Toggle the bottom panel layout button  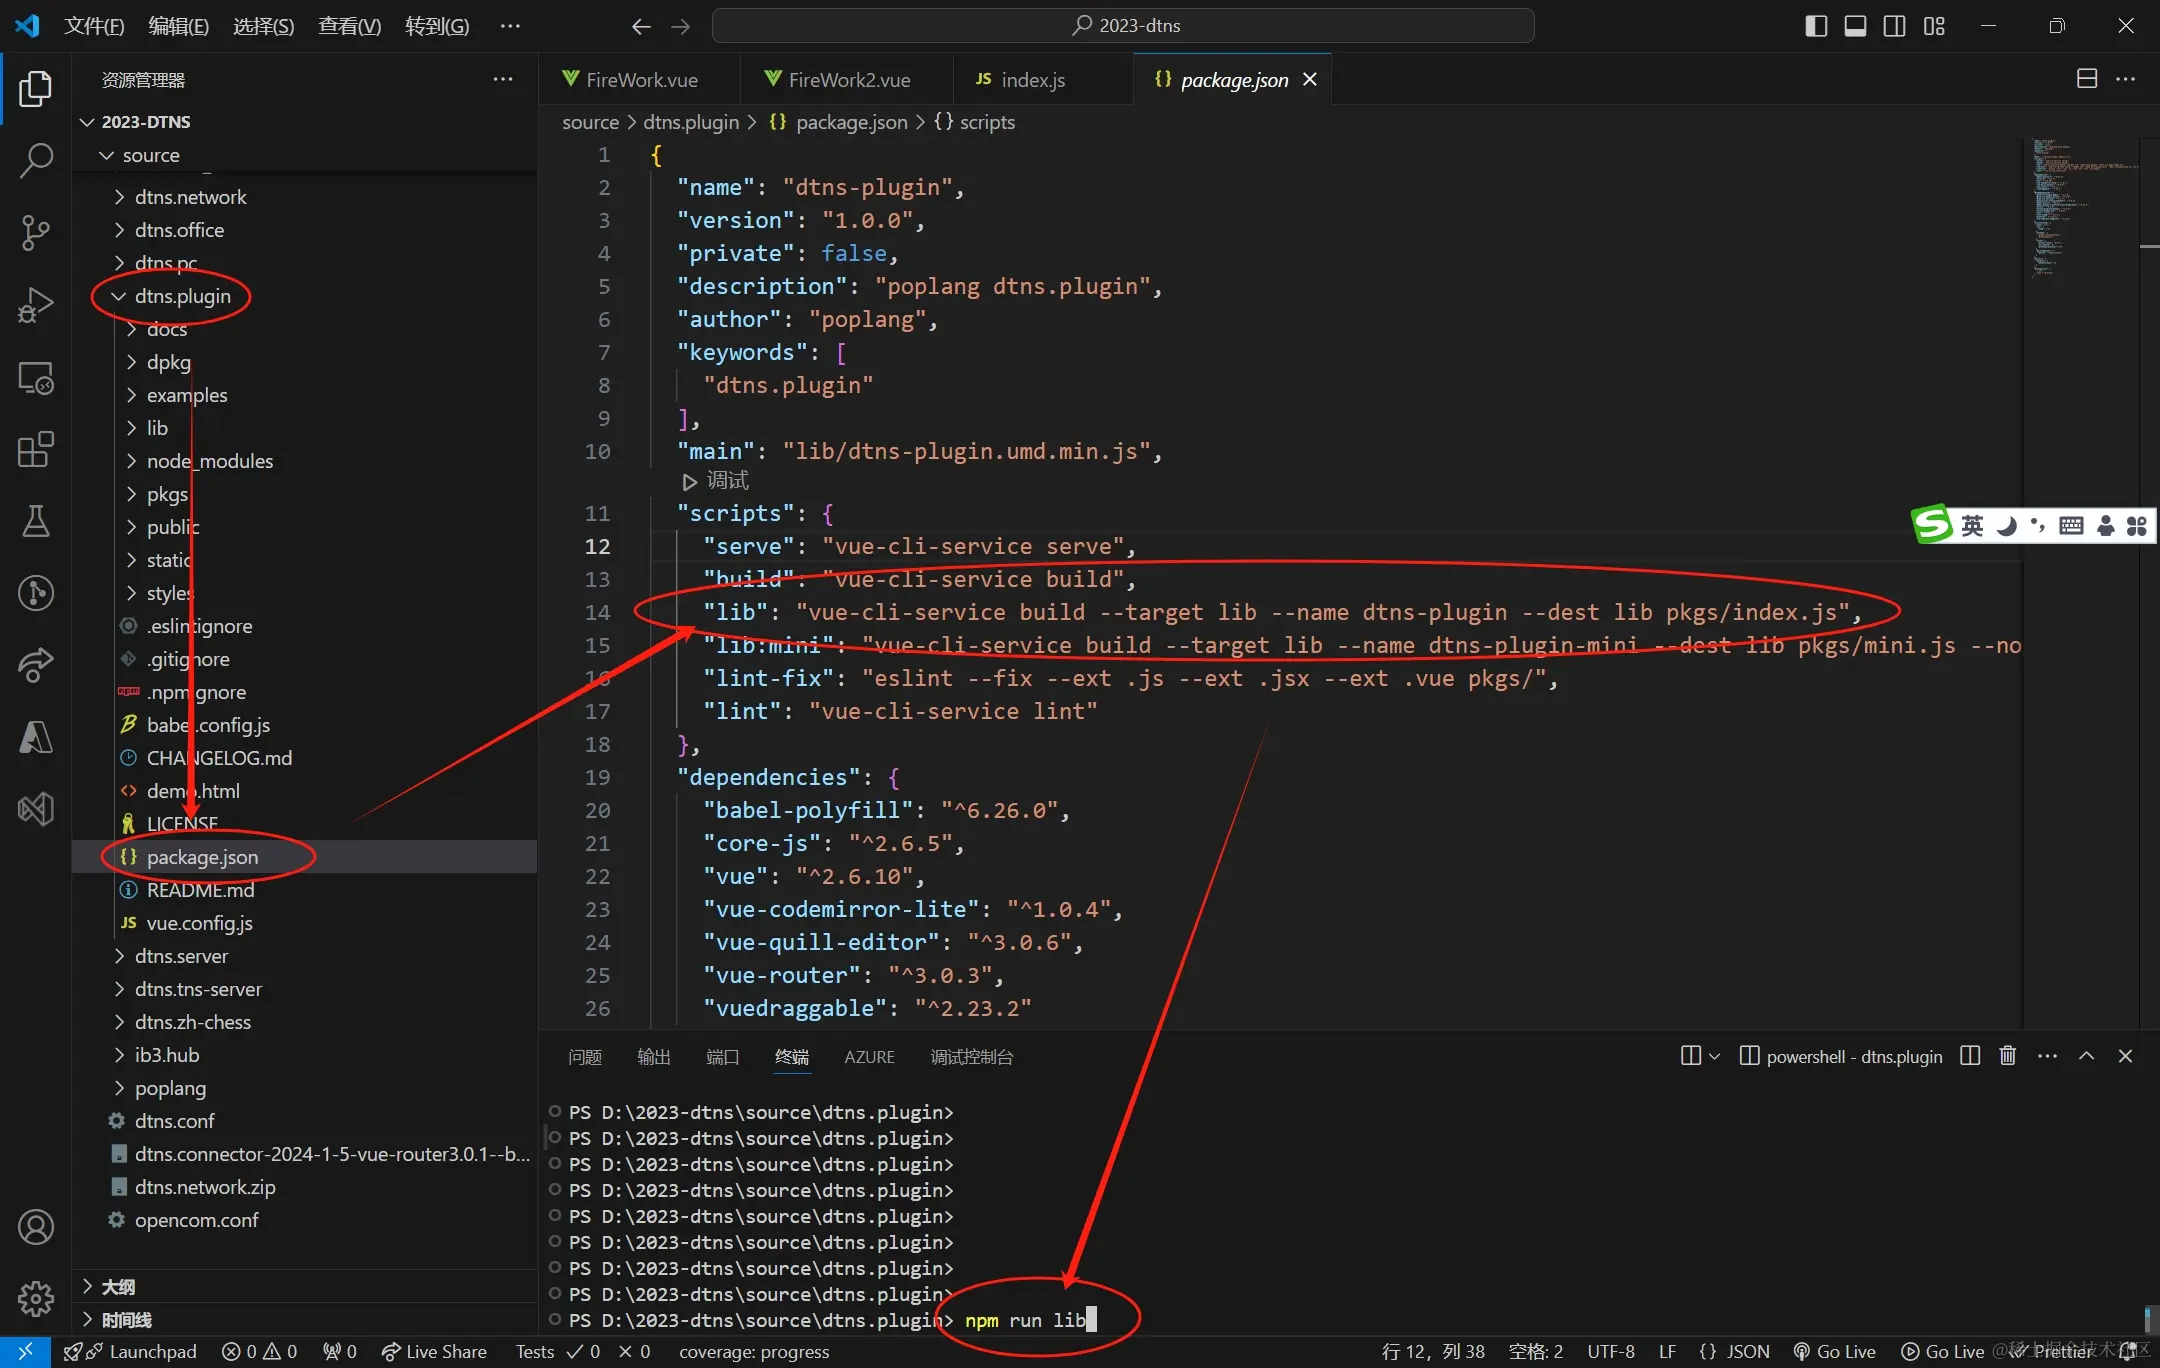tap(1855, 26)
